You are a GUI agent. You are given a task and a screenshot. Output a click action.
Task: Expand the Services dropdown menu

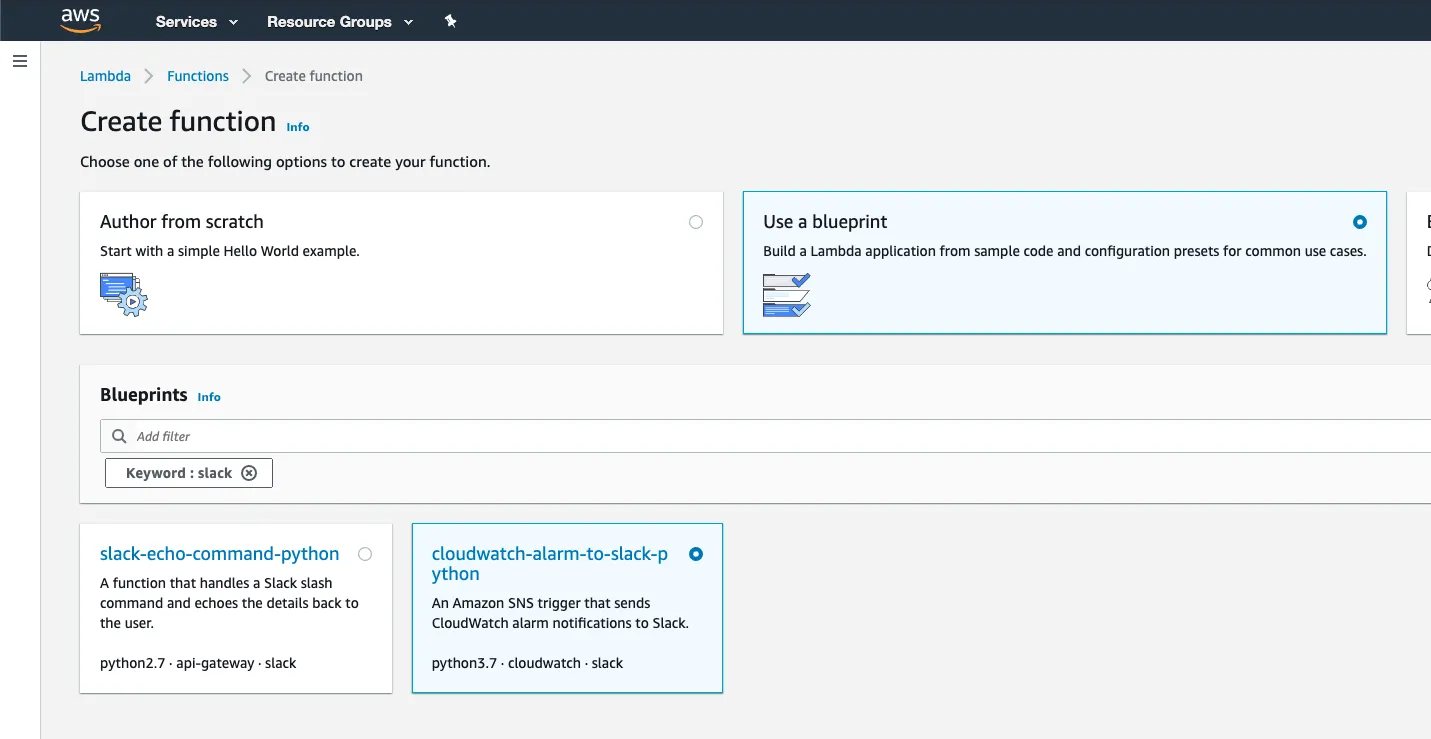tap(197, 21)
